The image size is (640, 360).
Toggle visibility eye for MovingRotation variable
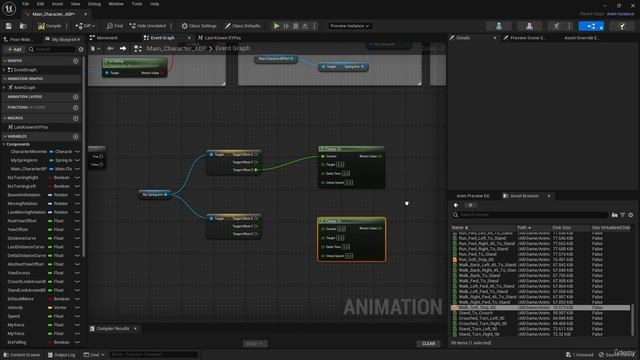pos(77,204)
